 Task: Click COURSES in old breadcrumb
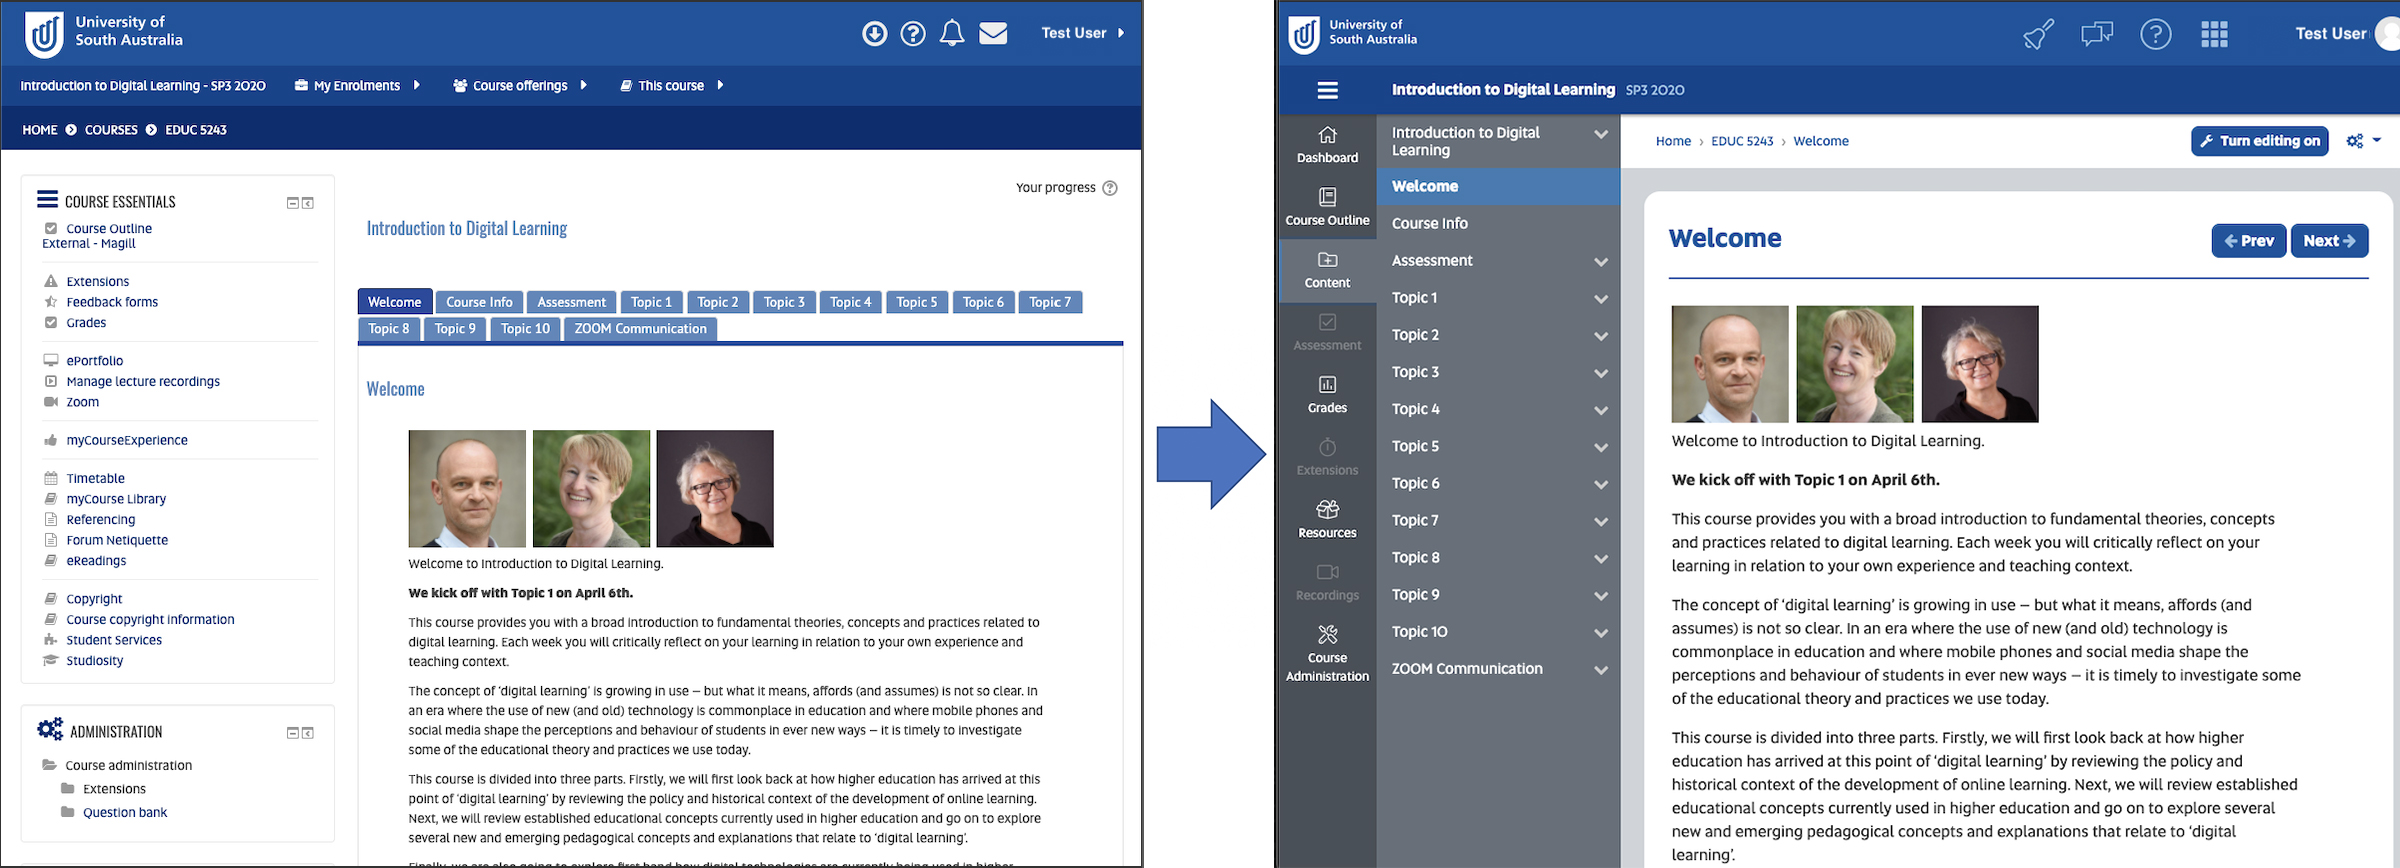click(111, 130)
